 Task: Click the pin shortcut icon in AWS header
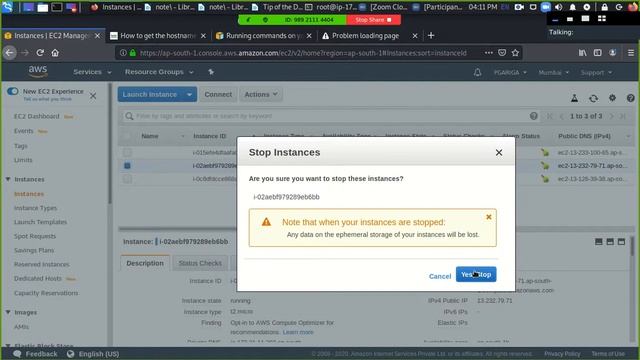tap(211, 72)
